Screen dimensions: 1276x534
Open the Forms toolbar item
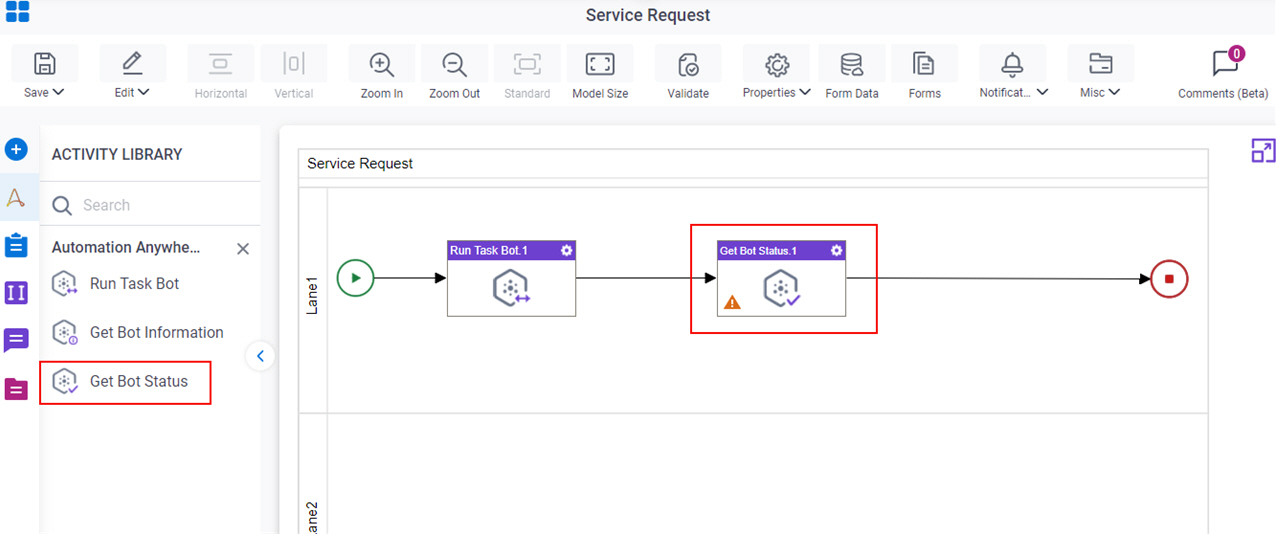coord(924,65)
